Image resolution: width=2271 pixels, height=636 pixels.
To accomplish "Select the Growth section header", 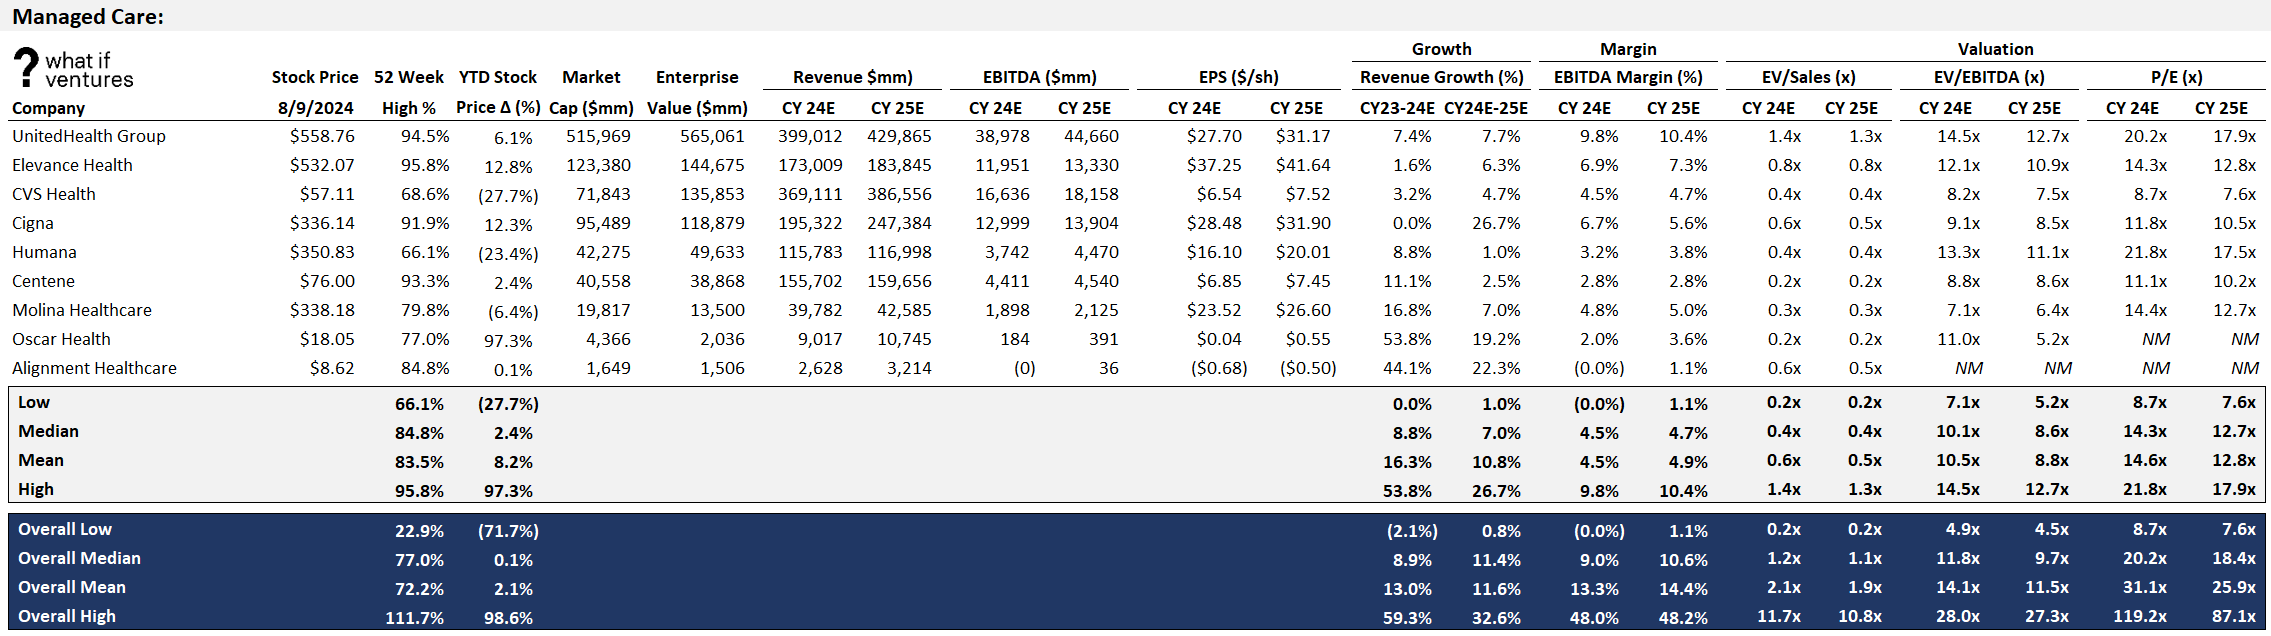I will (1441, 49).
